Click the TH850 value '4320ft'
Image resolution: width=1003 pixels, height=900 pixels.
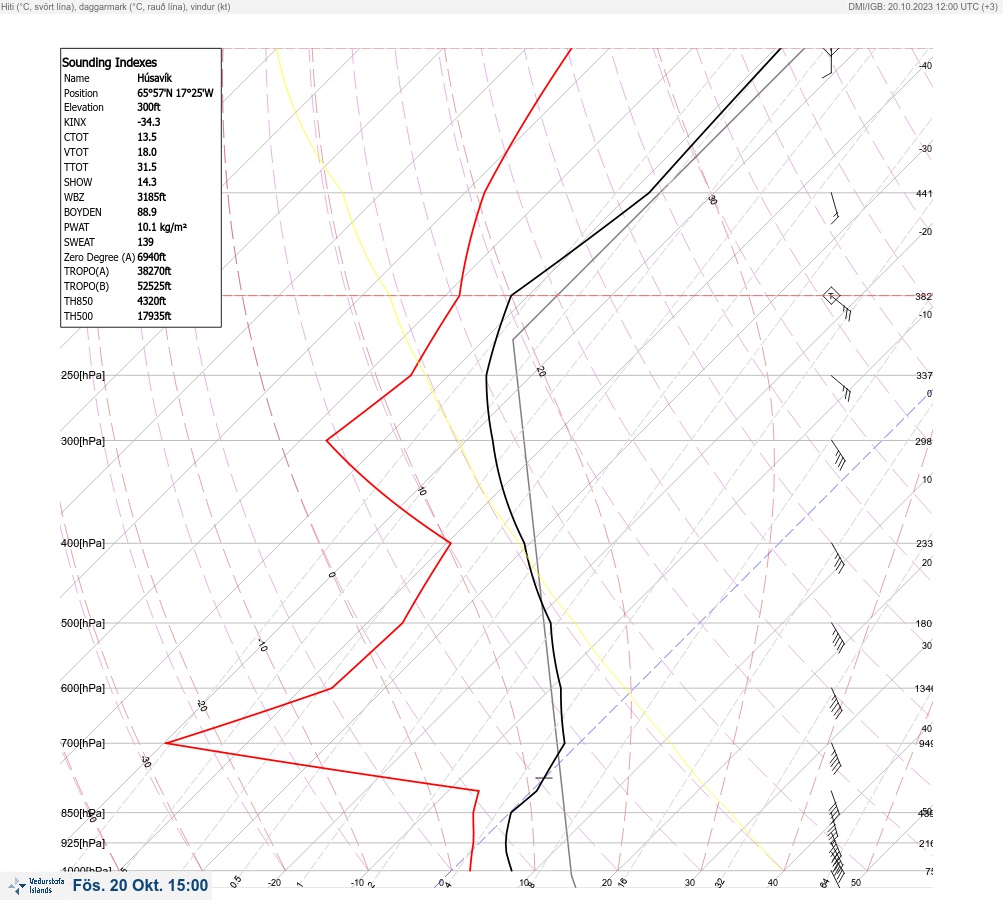click(152, 301)
